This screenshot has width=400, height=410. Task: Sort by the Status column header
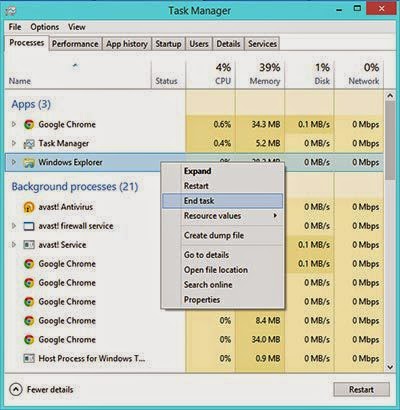[x=168, y=74]
